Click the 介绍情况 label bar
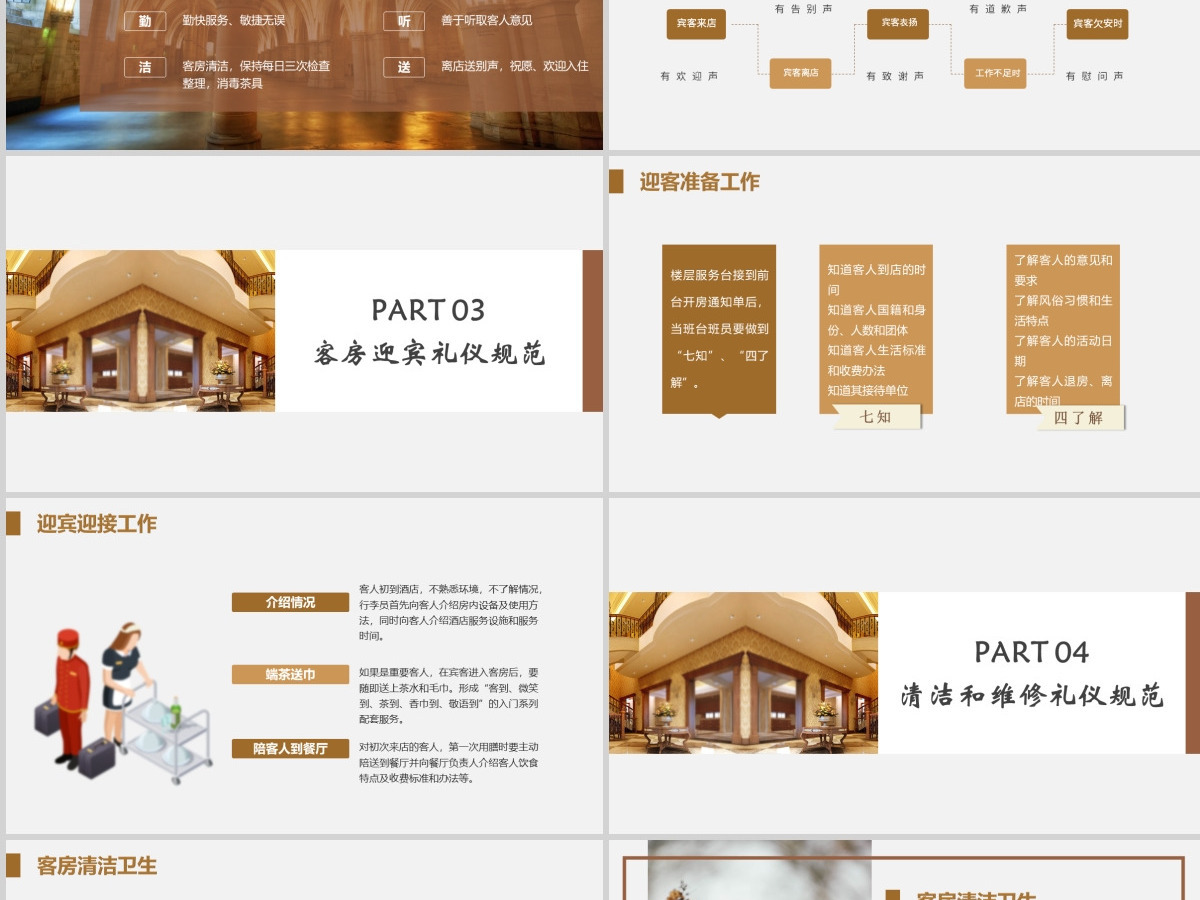 (x=291, y=602)
